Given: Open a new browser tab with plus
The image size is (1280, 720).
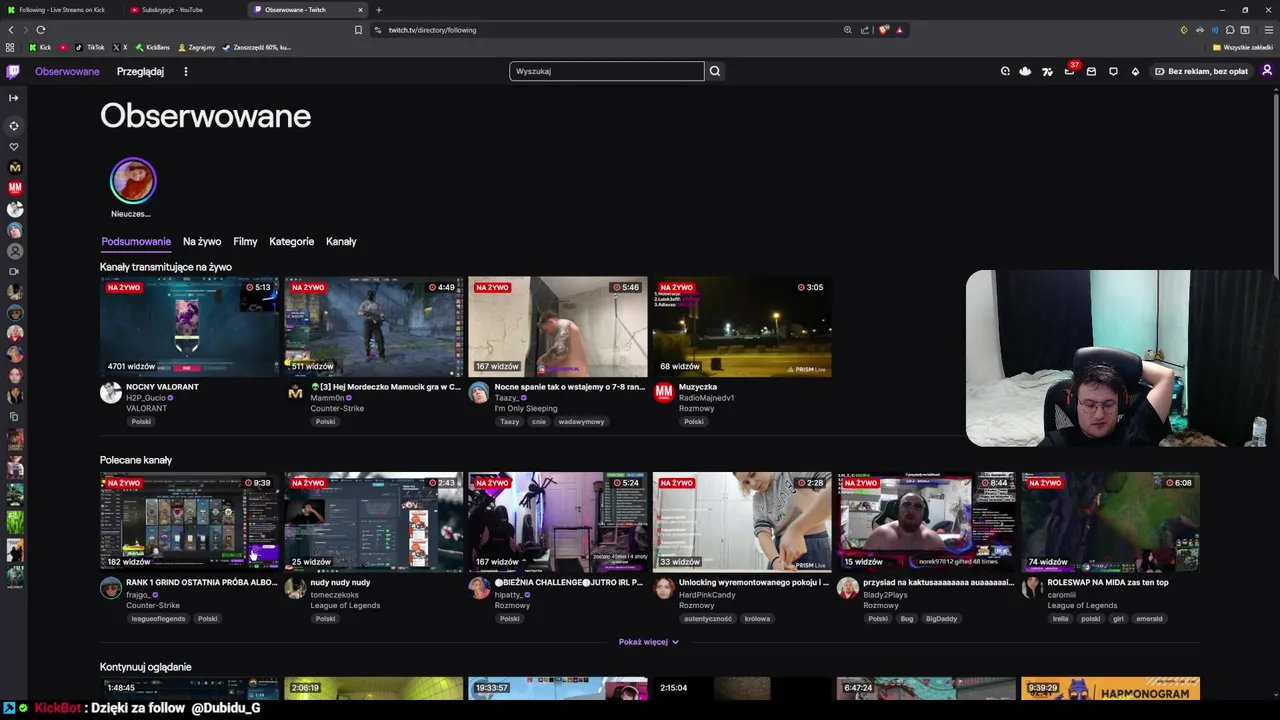Looking at the screenshot, I should tap(378, 10).
